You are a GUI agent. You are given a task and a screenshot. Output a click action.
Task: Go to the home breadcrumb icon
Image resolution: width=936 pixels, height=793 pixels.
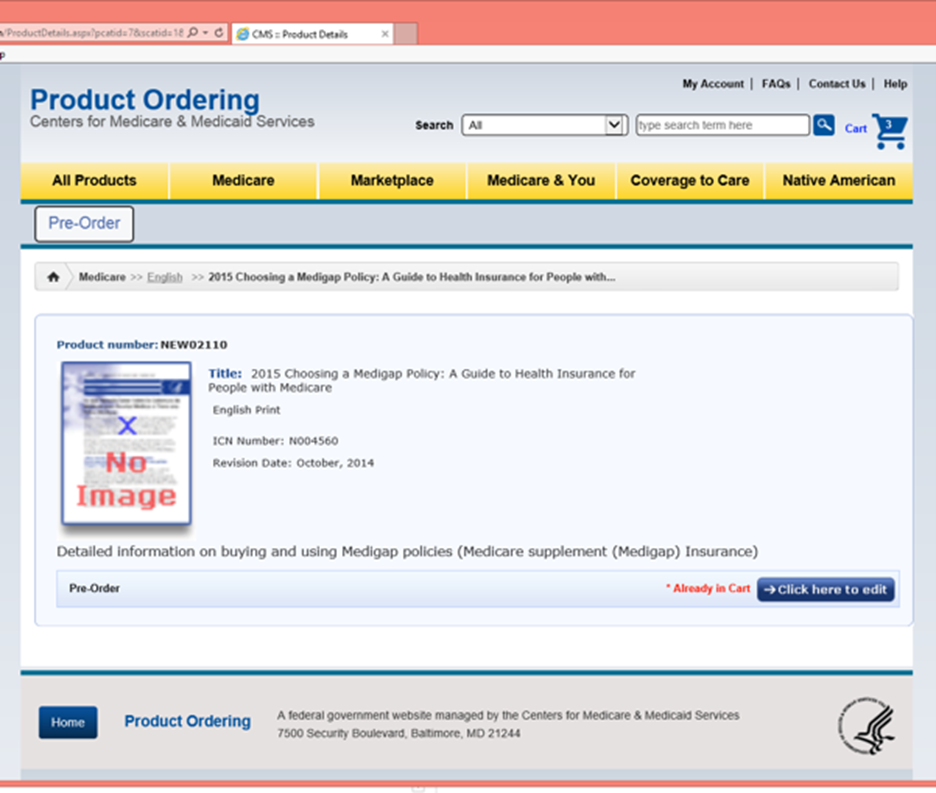click(x=53, y=277)
